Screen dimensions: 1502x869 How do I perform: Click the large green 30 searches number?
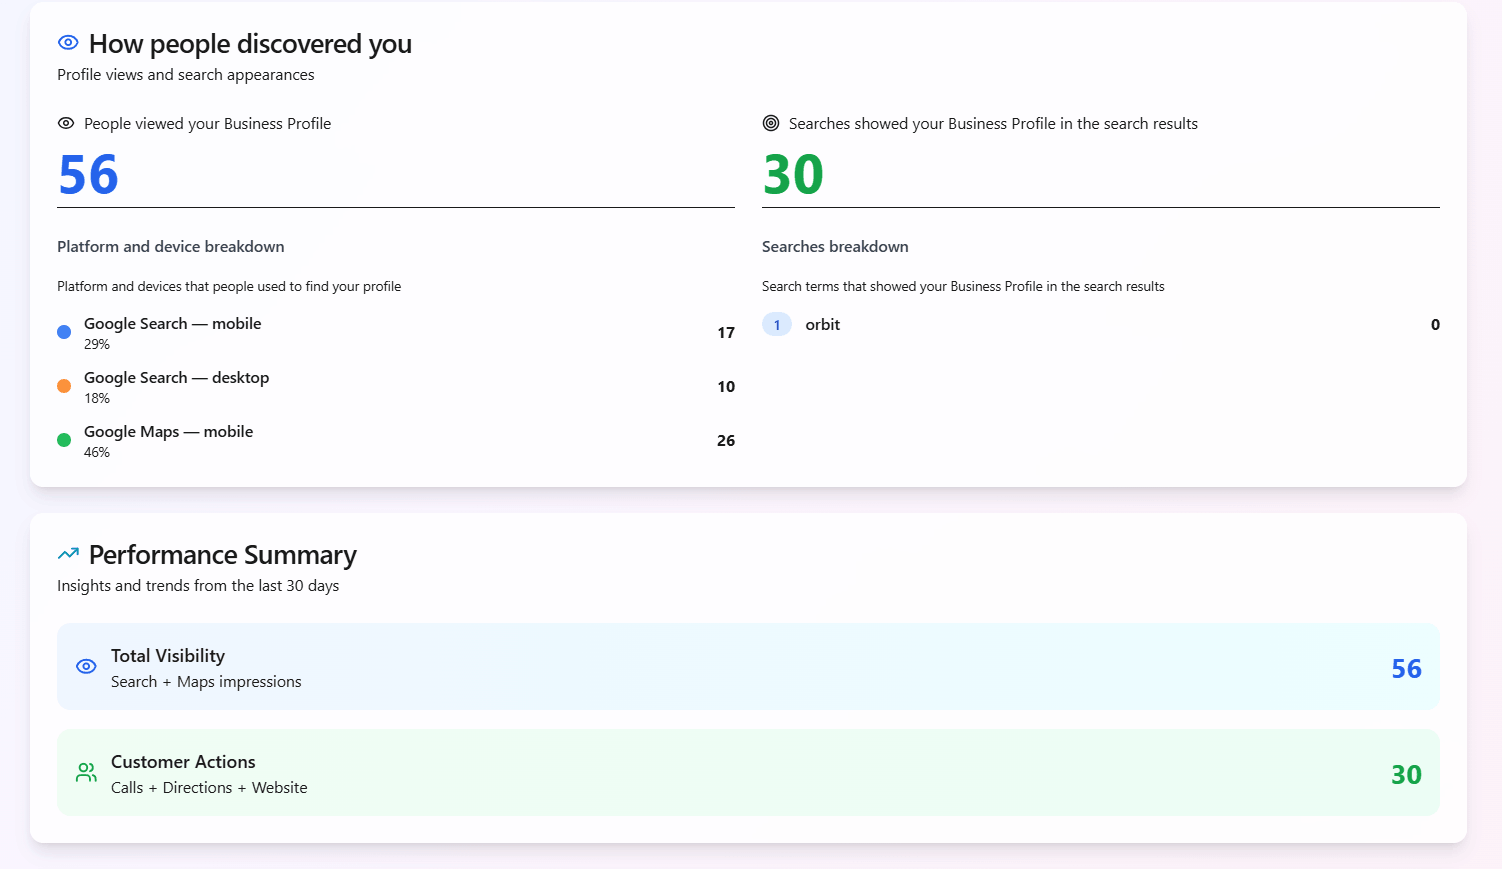(793, 175)
